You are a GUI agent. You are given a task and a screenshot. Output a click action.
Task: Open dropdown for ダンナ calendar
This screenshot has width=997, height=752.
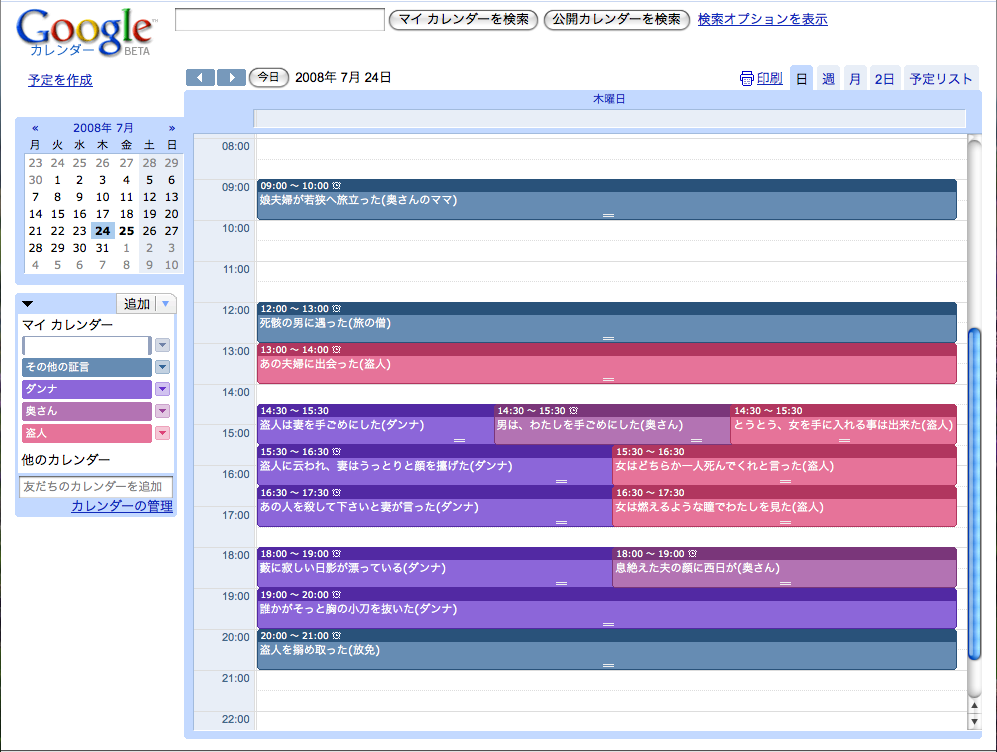tap(163, 389)
